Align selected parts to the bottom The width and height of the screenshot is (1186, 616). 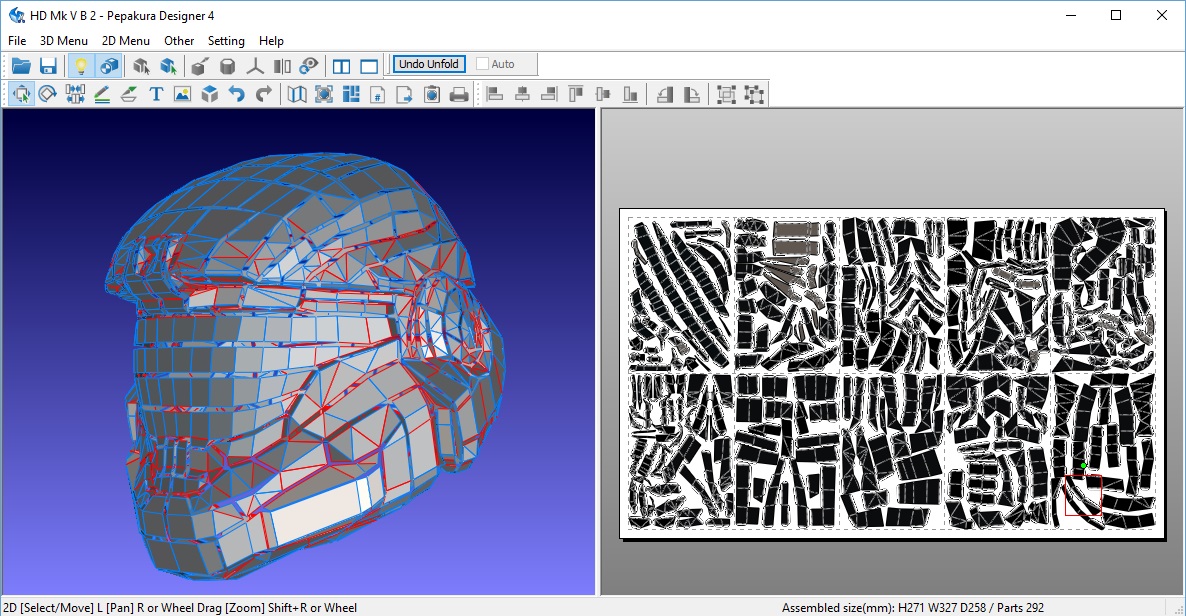(630, 94)
